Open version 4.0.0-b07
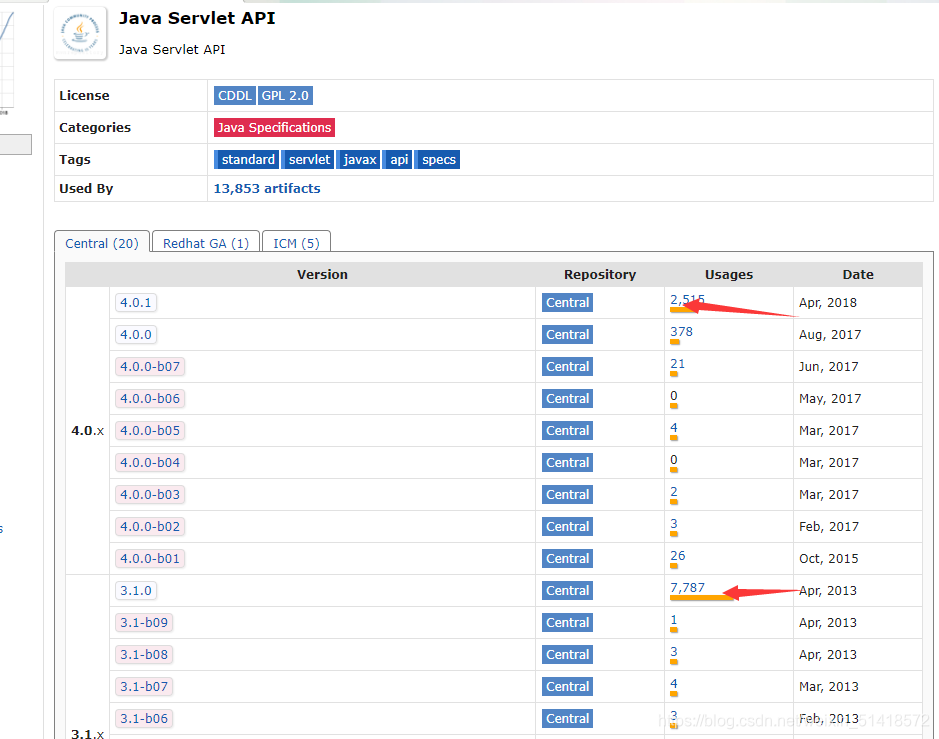939x739 pixels. pos(150,367)
